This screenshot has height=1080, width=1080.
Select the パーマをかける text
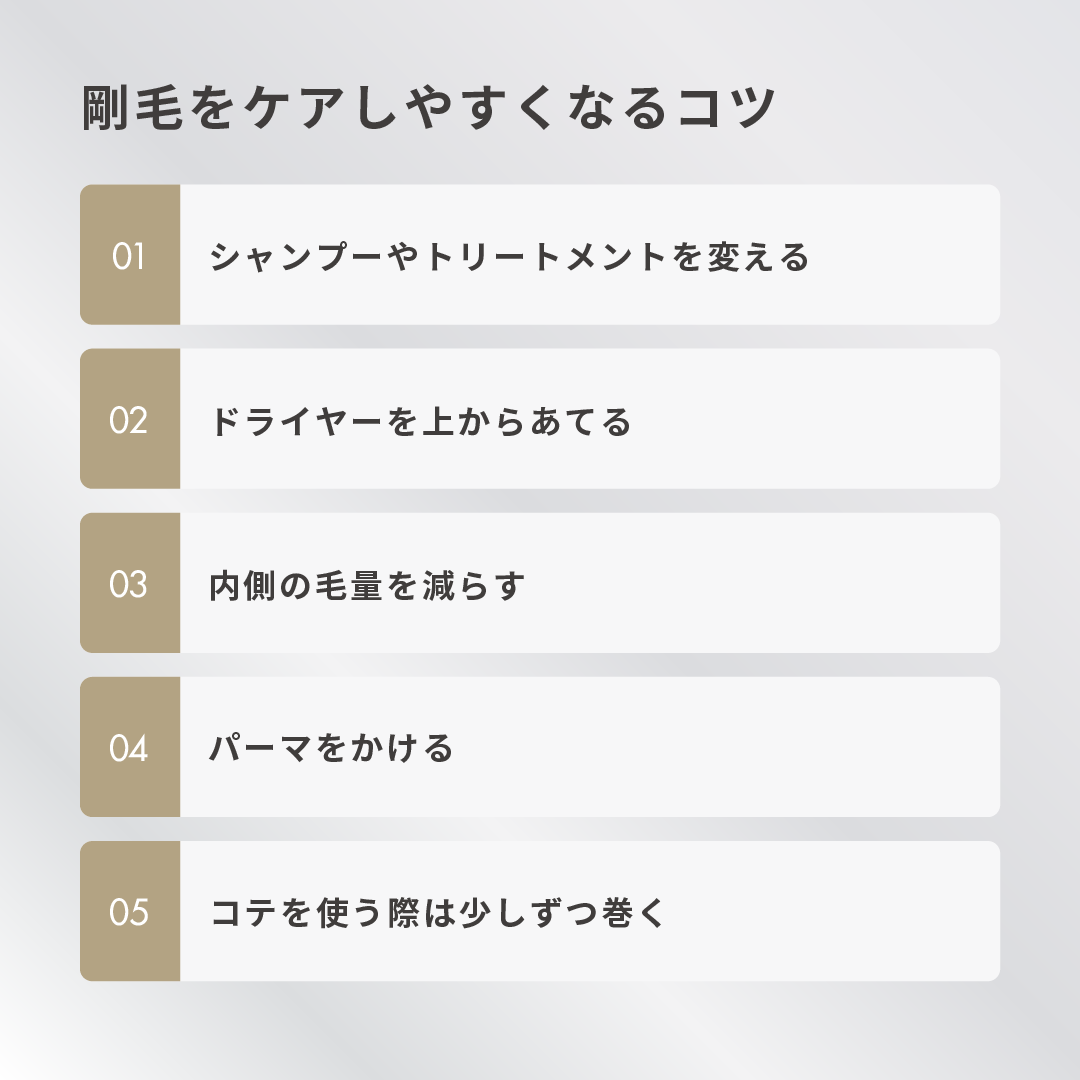coord(332,748)
